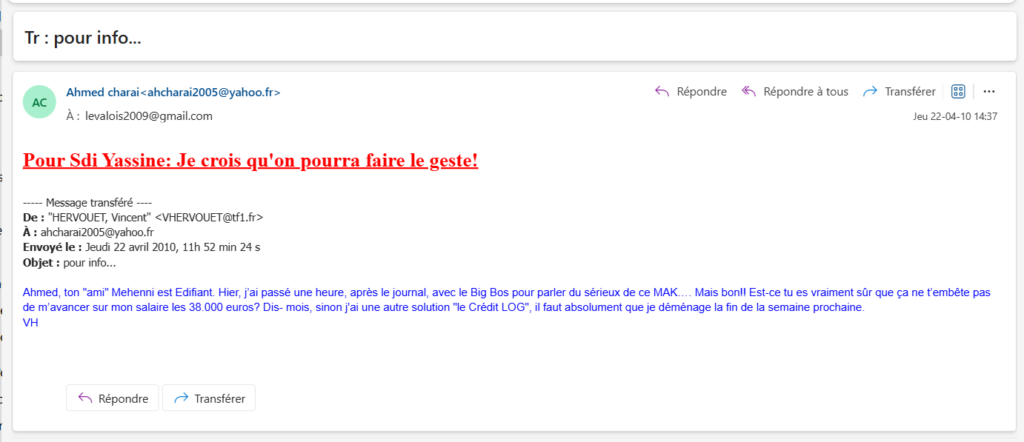1024x442 pixels.
Task: Click the timestamp Jeu 22-04-10 14:37
Action: (955, 116)
